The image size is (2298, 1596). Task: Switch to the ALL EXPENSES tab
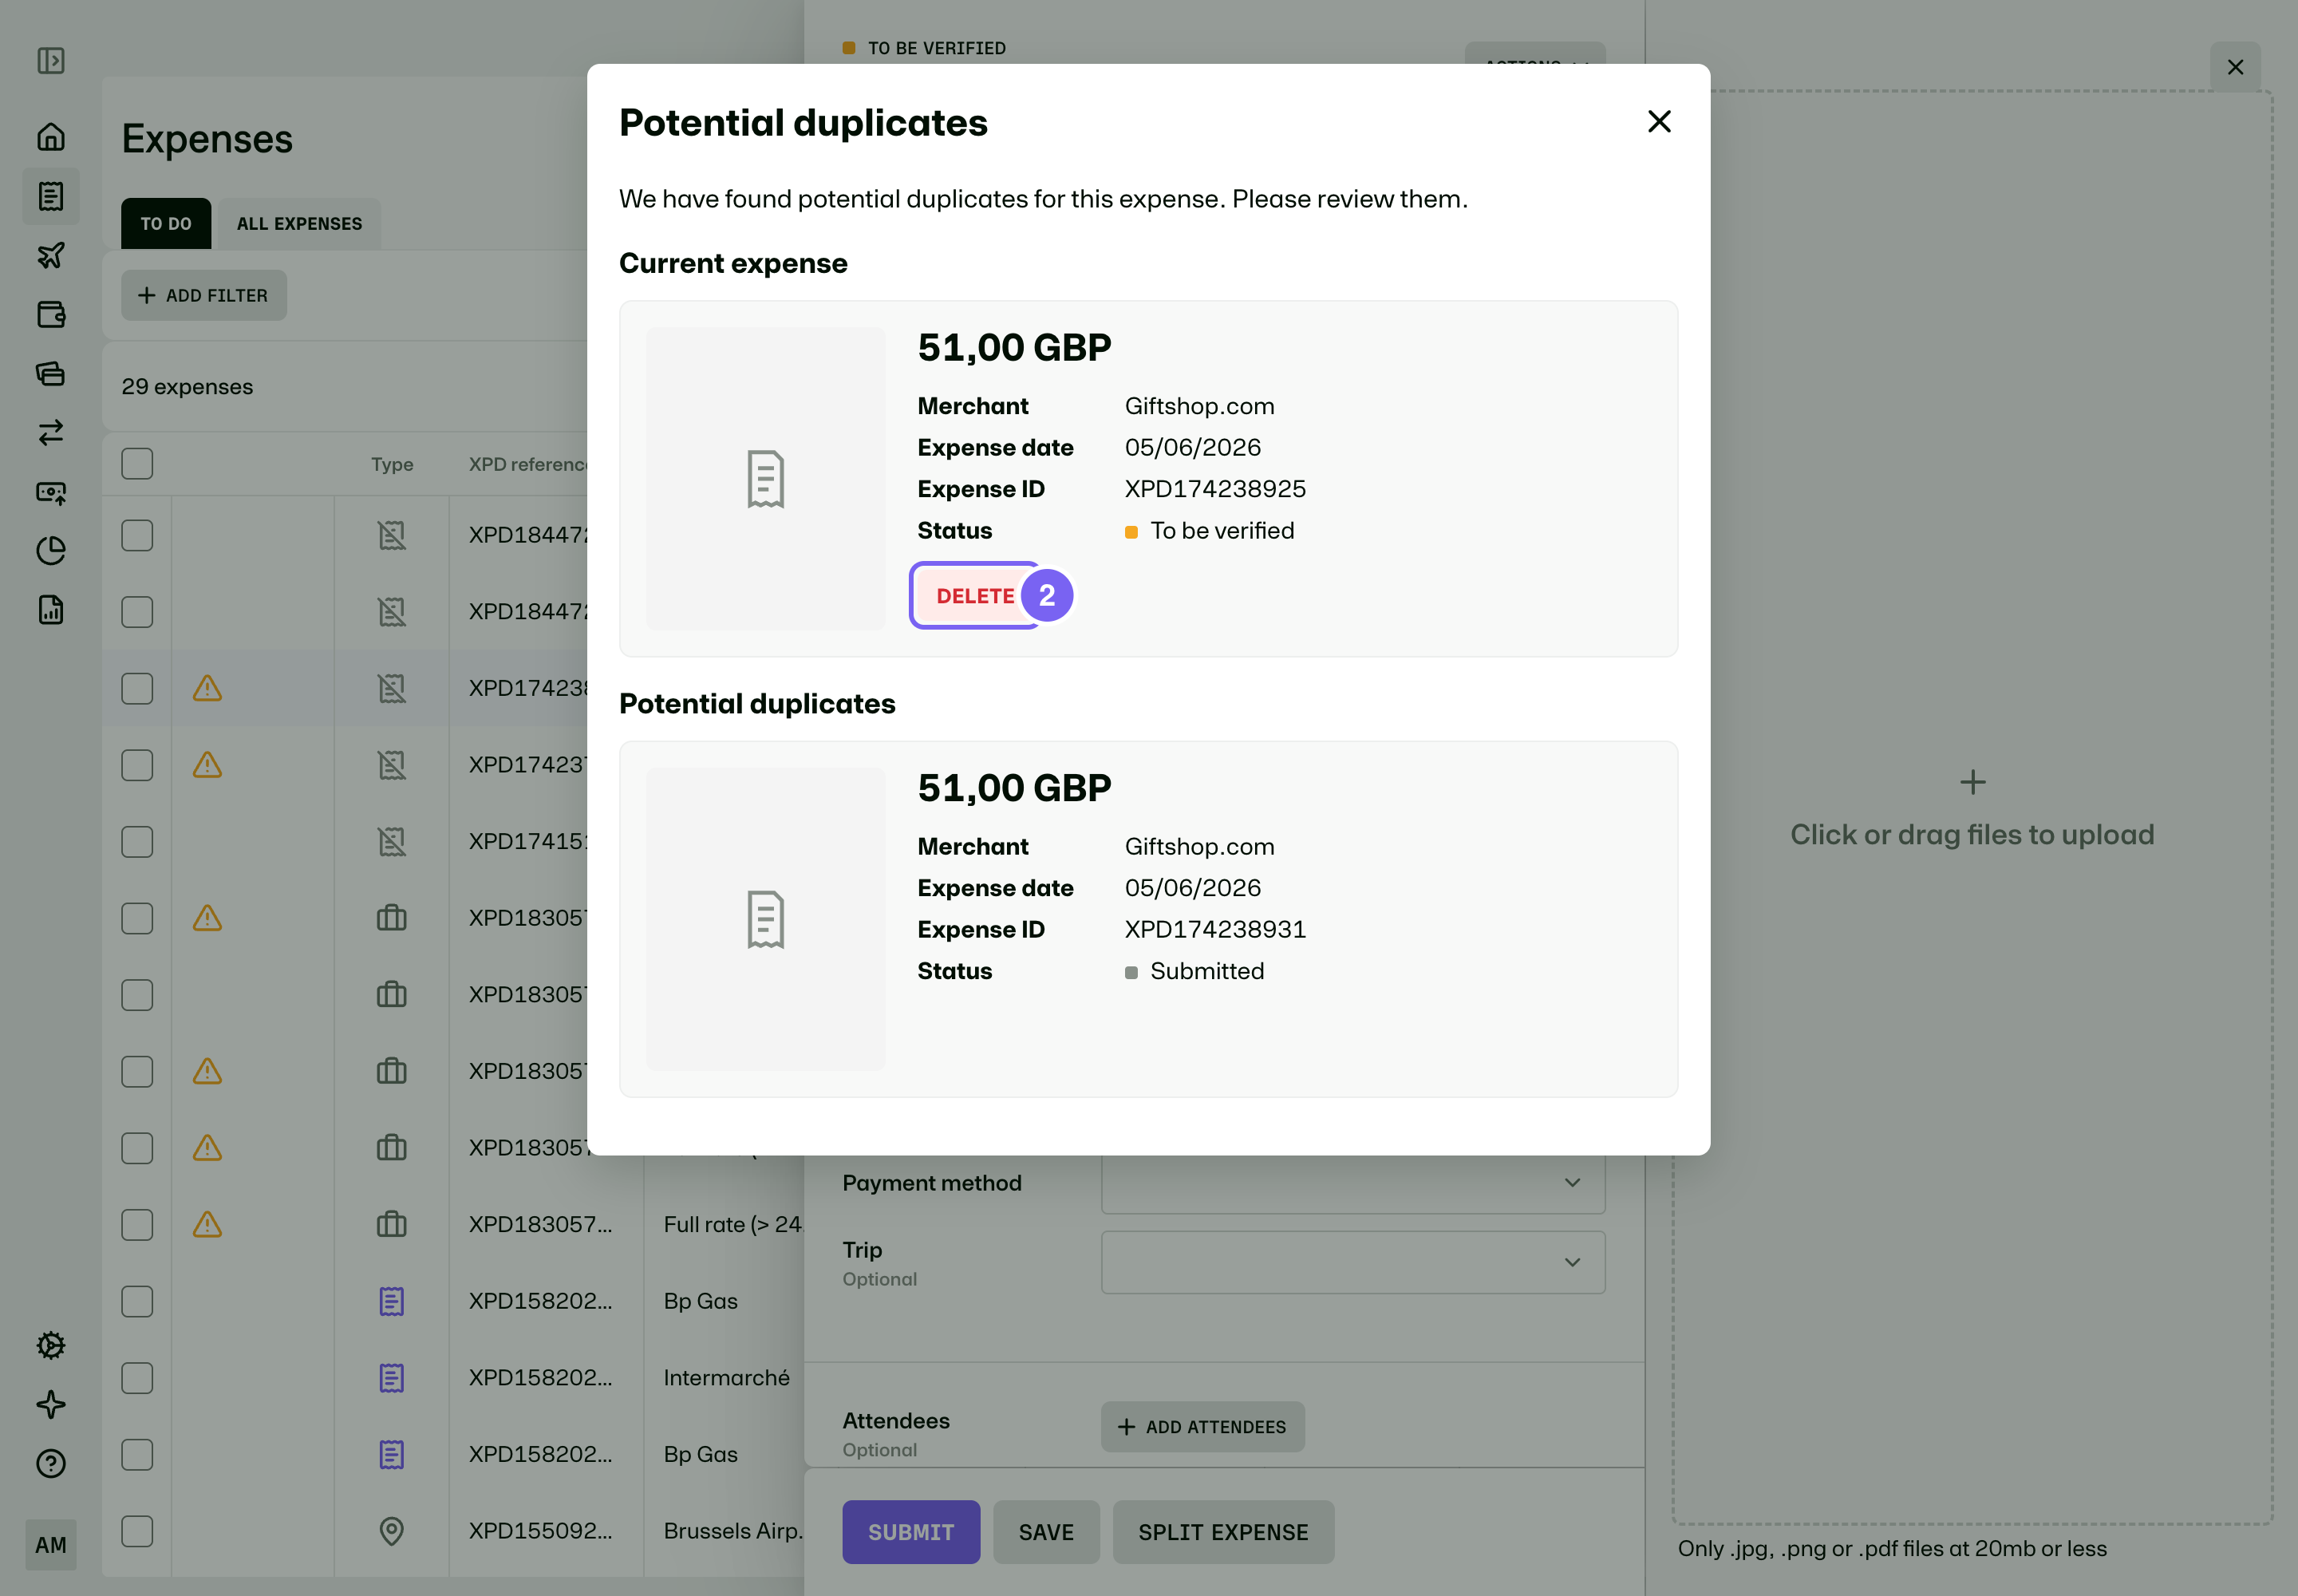pos(299,224)
